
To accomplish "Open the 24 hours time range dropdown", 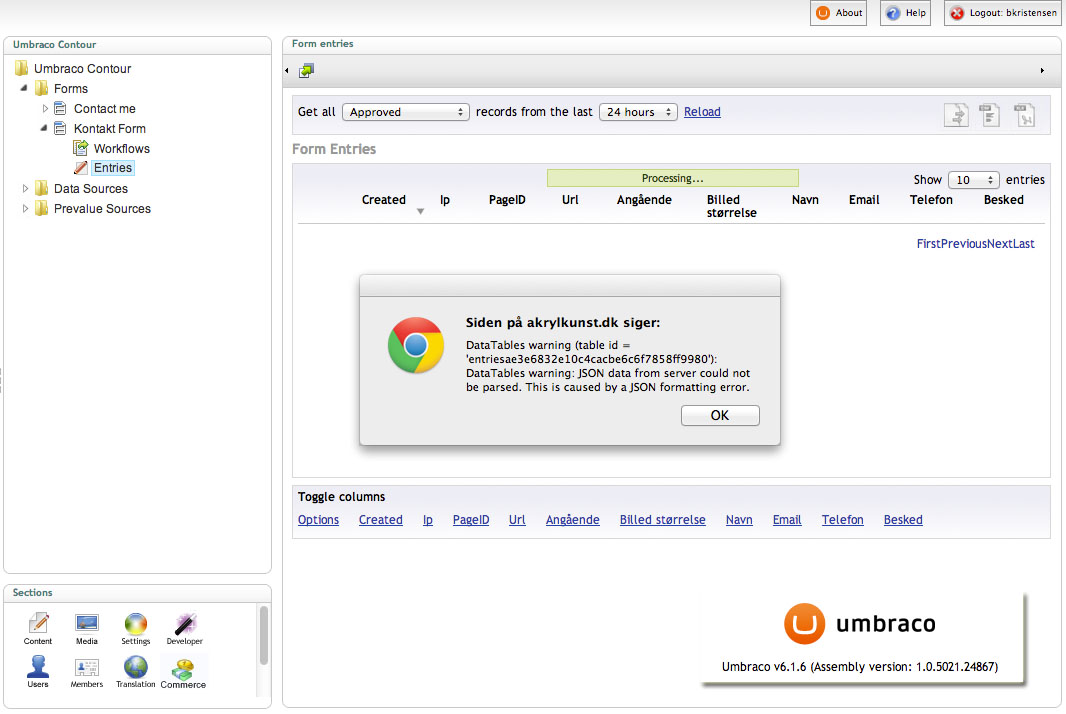I will click(638, 112).
